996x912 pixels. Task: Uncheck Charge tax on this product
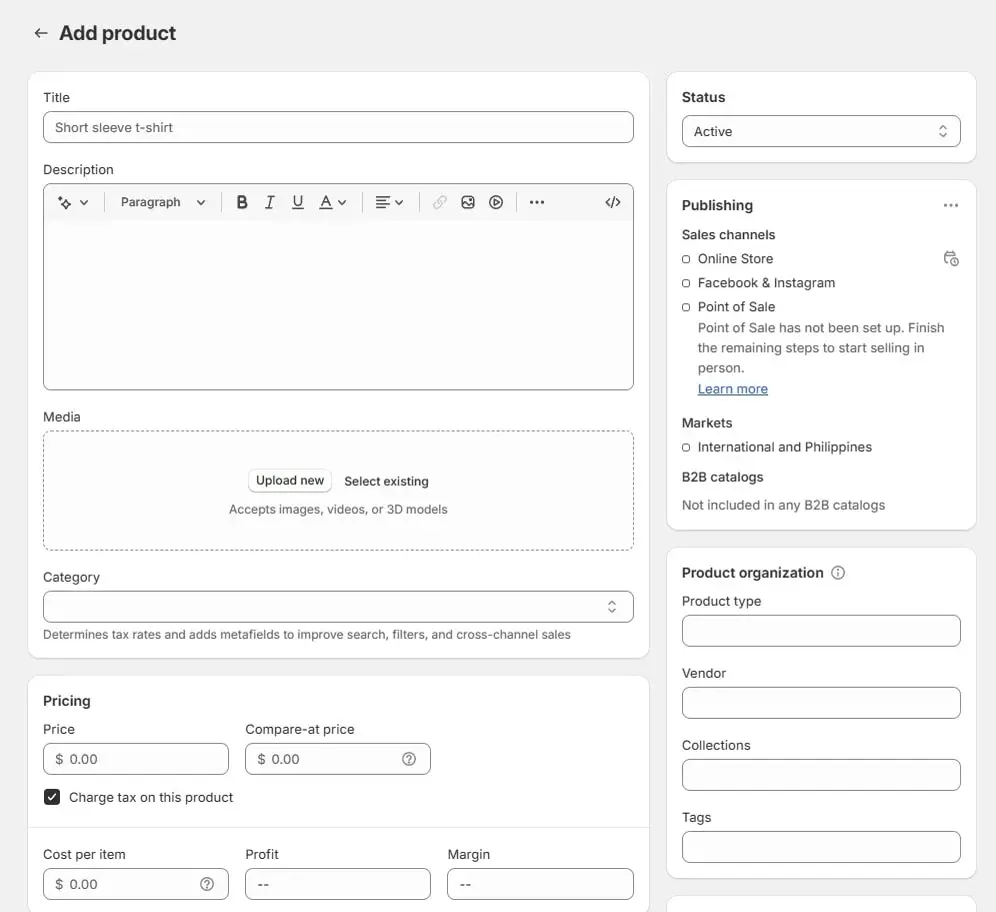(52, 797)
